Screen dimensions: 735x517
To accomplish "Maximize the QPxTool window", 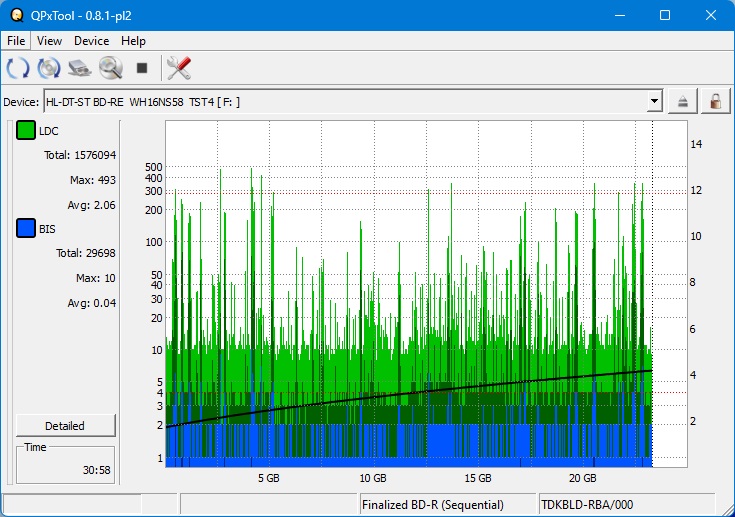I will coord(665,15).
